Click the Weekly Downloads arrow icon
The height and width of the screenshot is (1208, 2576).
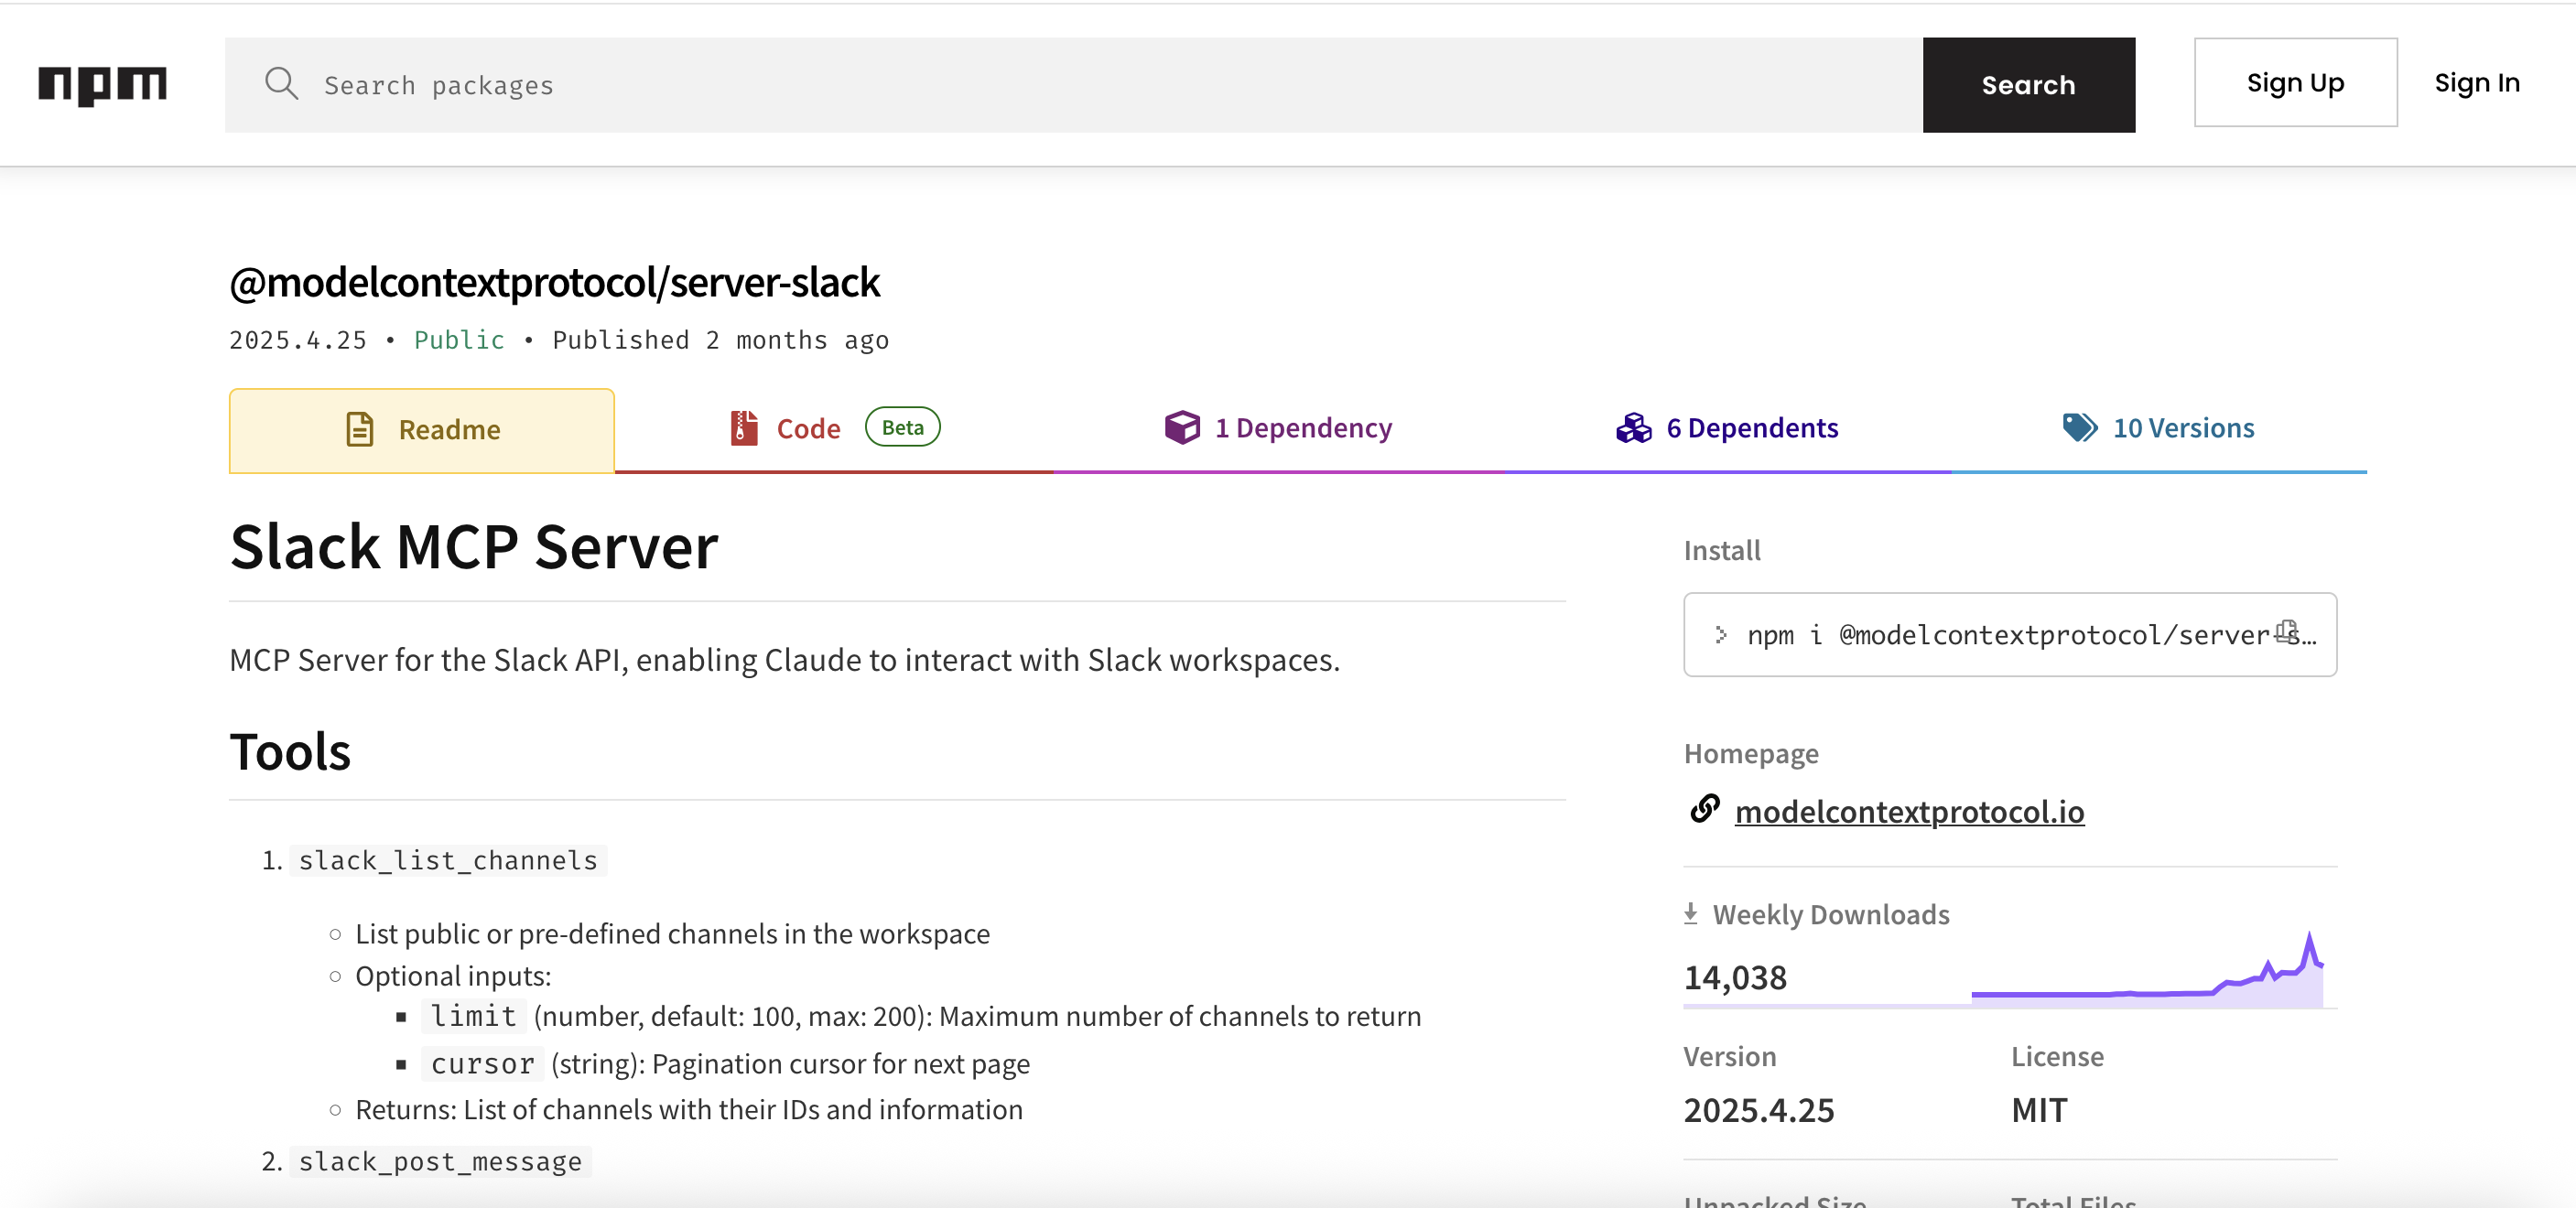pos(1690,914)
